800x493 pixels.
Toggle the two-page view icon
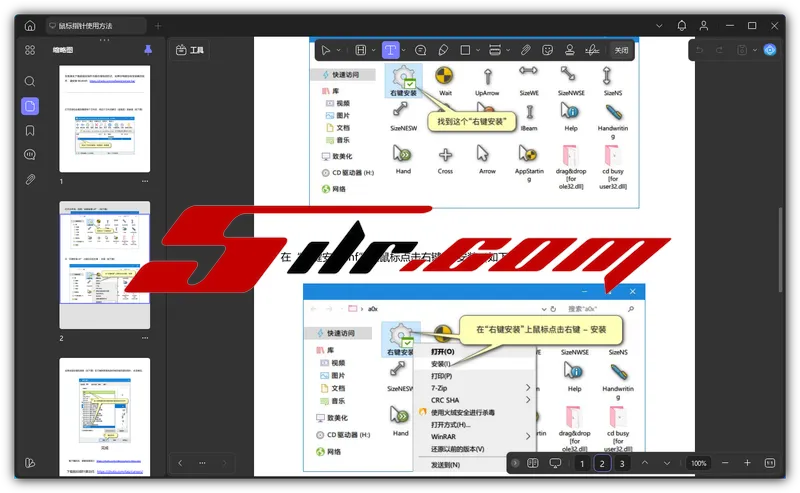pyautogui.click(x=533, y=463)
